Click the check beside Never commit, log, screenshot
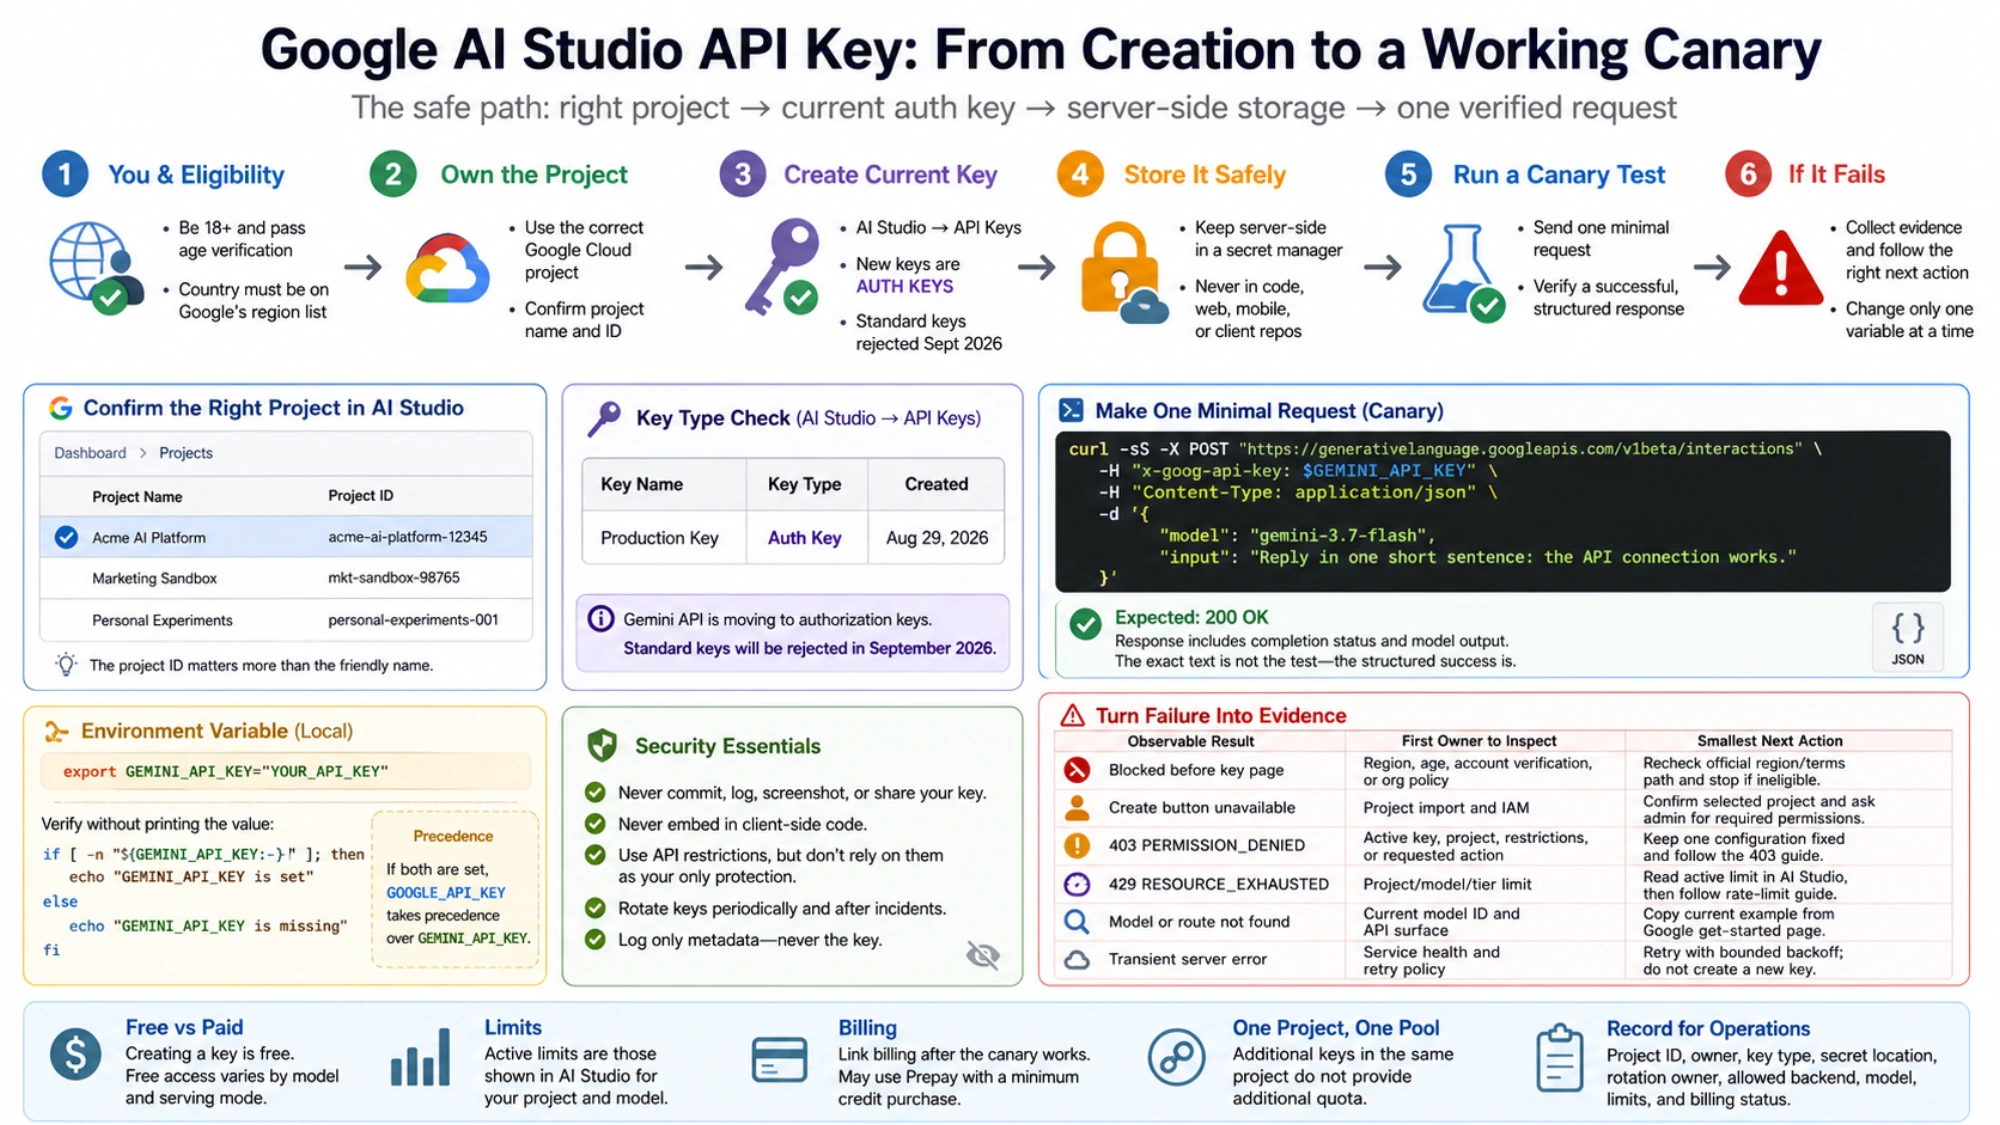The width and height of the screenshot is (2000, 1125). tap(595, 792)
